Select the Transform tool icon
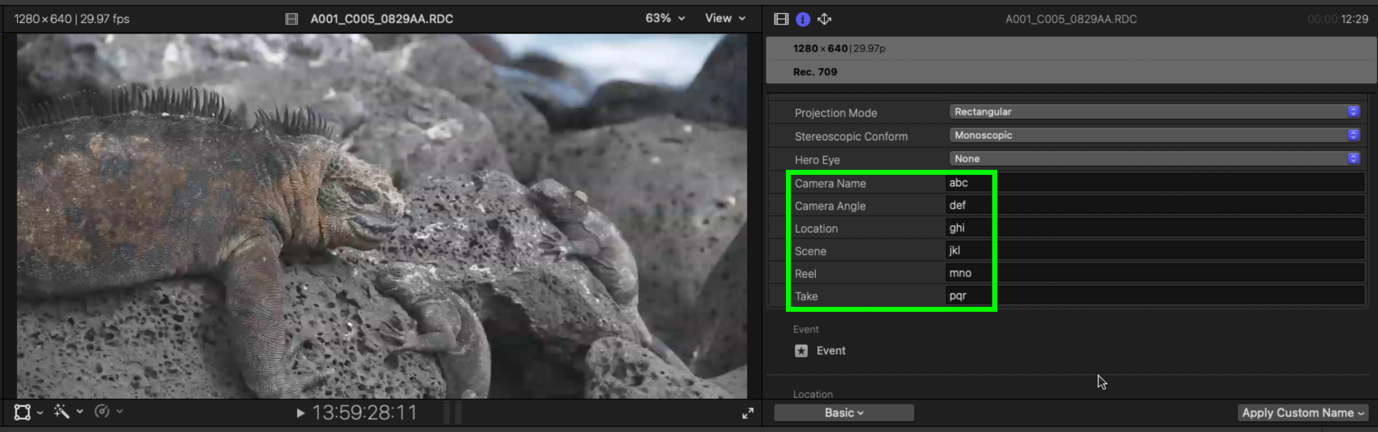Screen dimensions: 1378x432 click(22, 412)
